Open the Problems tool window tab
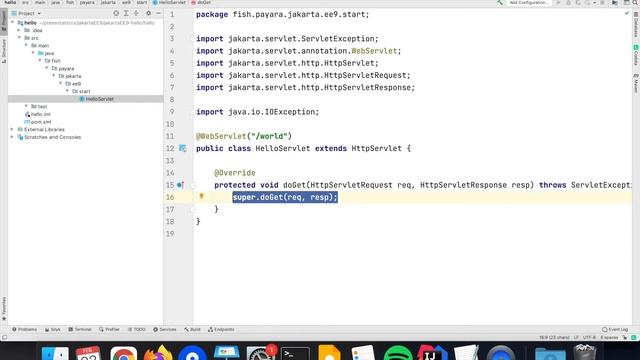Image resolution: width=640 pixels, height=360 pixels. tap(24, 329)
